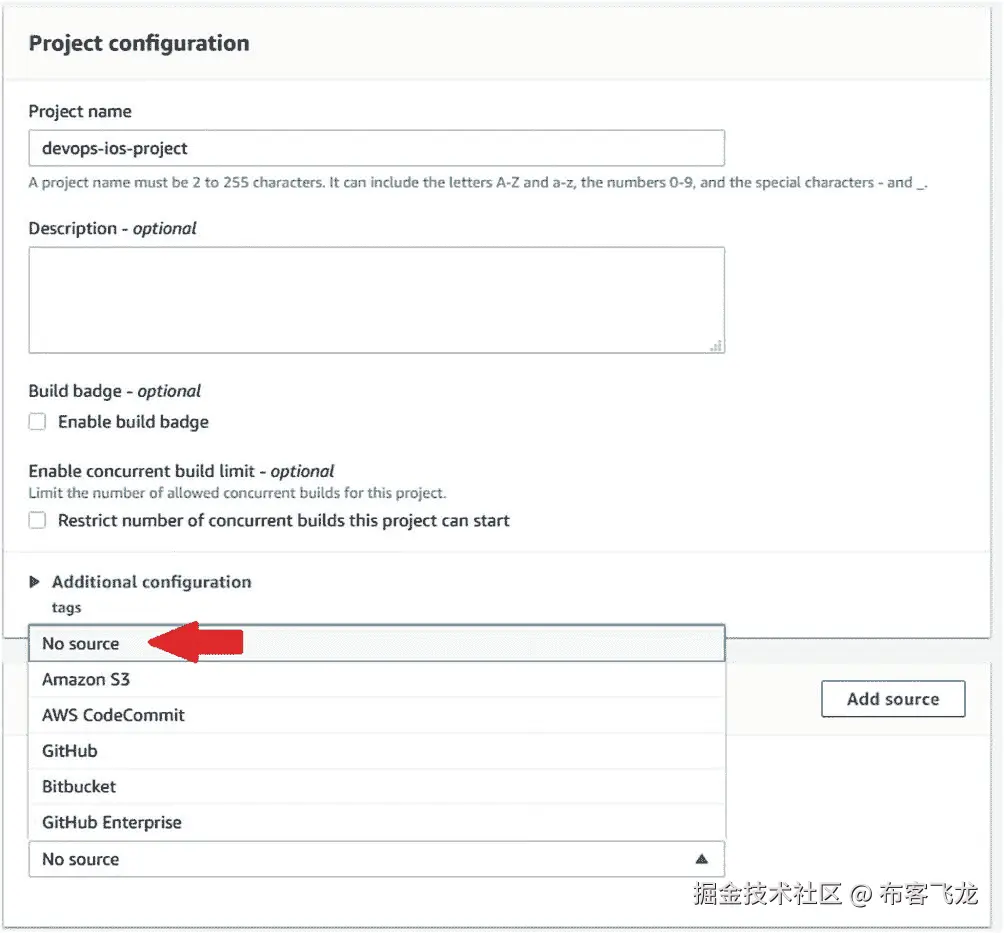Check Restrict number of concurrent builds box

coord(37,520)
